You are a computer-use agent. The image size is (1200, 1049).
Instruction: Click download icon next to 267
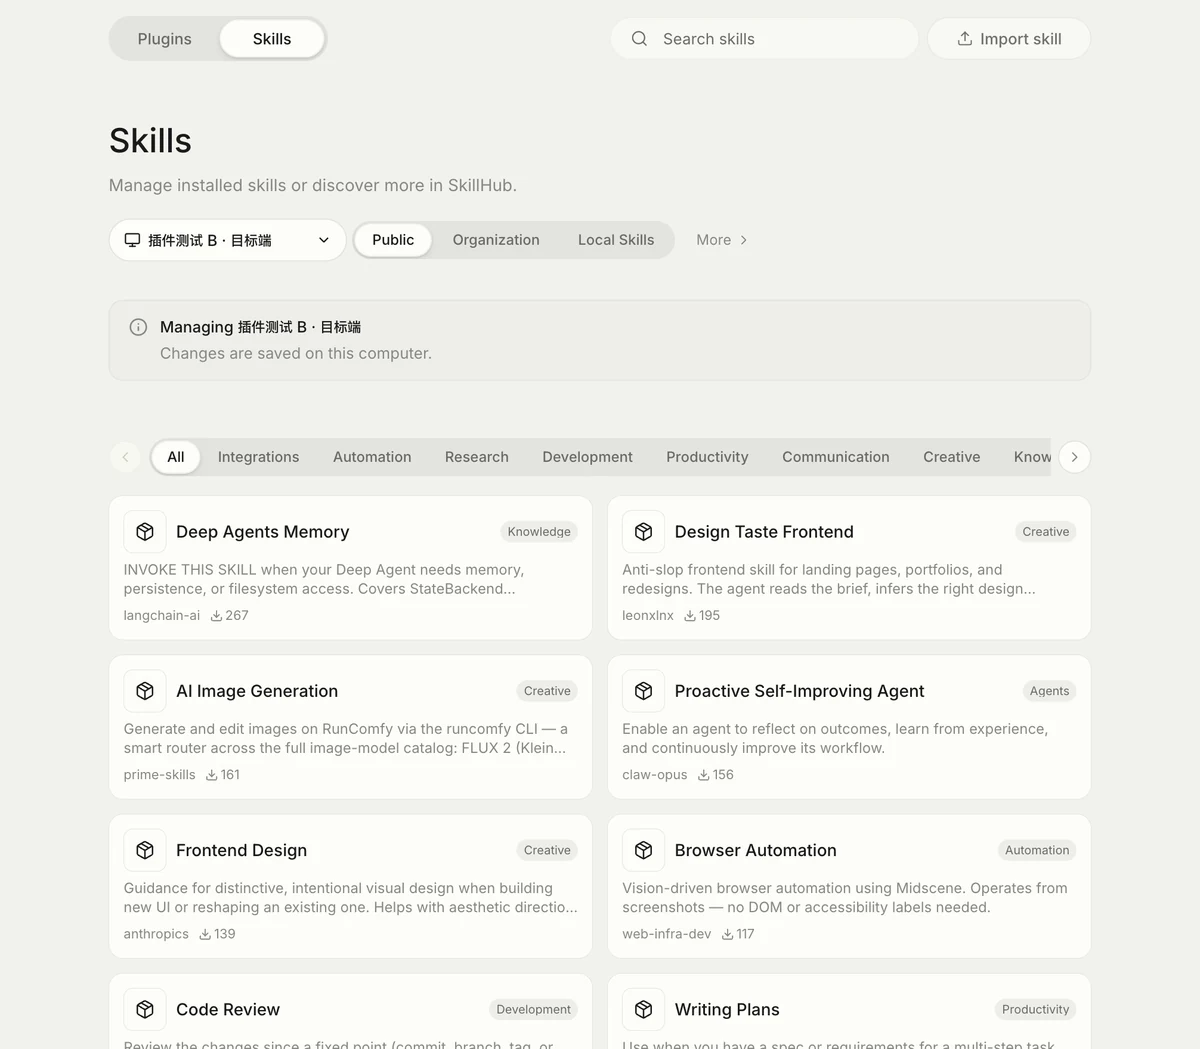click(217, 616)
